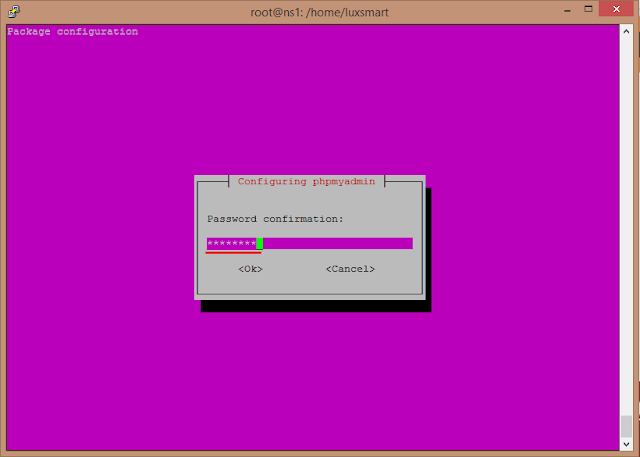
Task: Confirm the password with the Ok button
Action: [x=250, y=269]
